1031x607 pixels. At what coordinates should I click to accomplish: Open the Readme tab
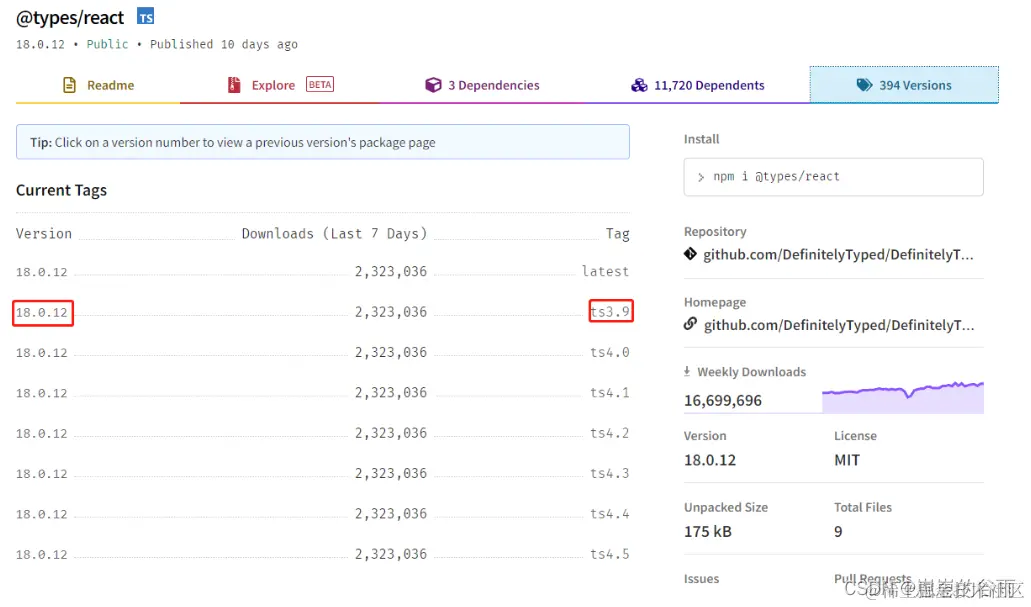[98, 85]
